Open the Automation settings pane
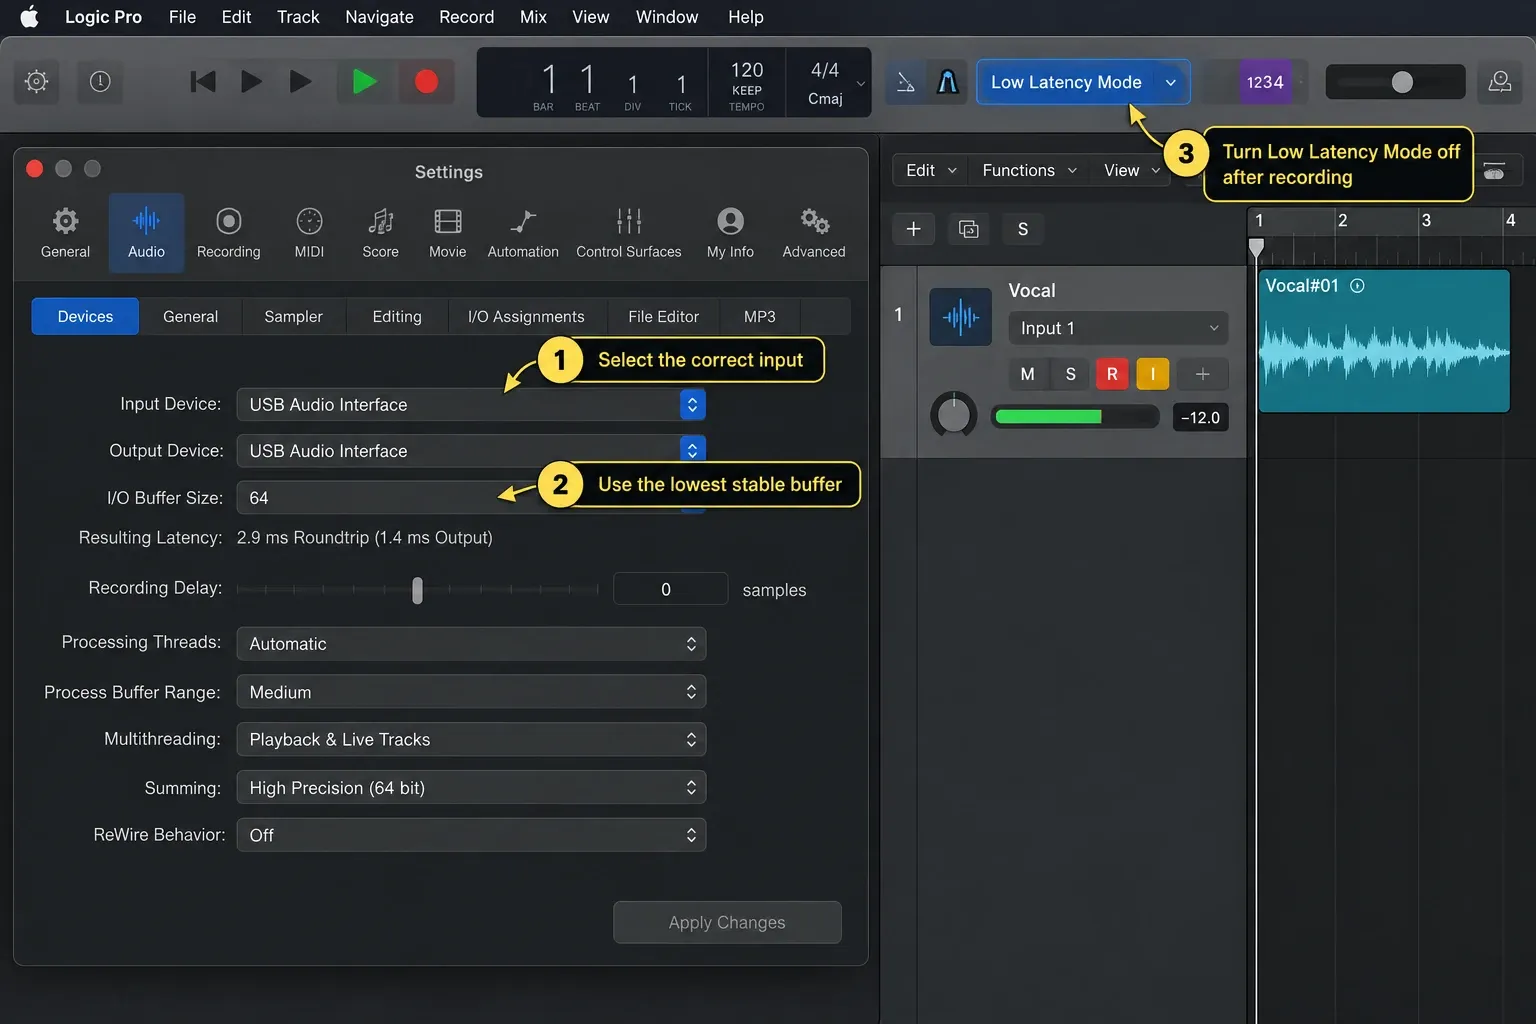Viewport: 1536px width, 1024px height. tap(523, 233)
